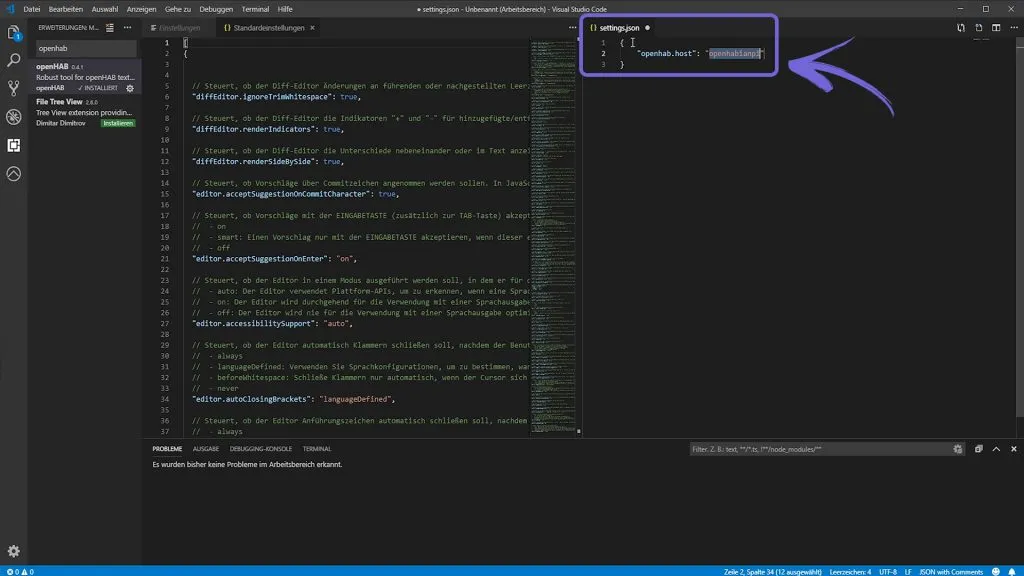Viewport: 1024px width, 576px height.
Task: Switch to the TERMINAL panel tab
Action: [317, 449]
